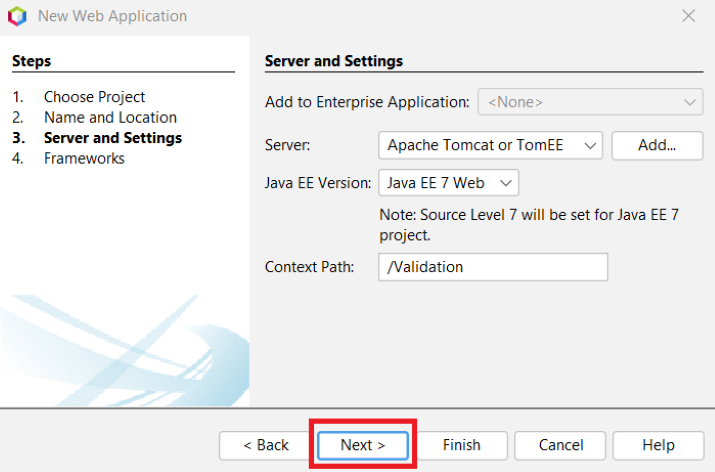
Task: Click the Finish button
Action: 461,445
